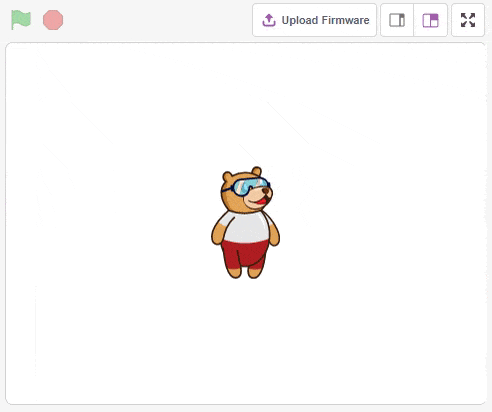Viewport: 492px width, 412px height.
Task: Switch to the large stage layout
Action: pos(430,20)
